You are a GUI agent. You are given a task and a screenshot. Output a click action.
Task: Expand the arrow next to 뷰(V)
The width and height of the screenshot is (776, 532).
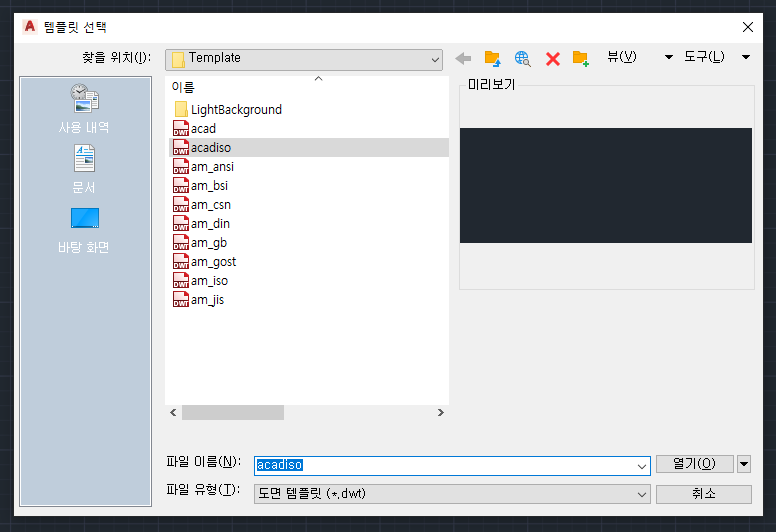pos(669,57)
